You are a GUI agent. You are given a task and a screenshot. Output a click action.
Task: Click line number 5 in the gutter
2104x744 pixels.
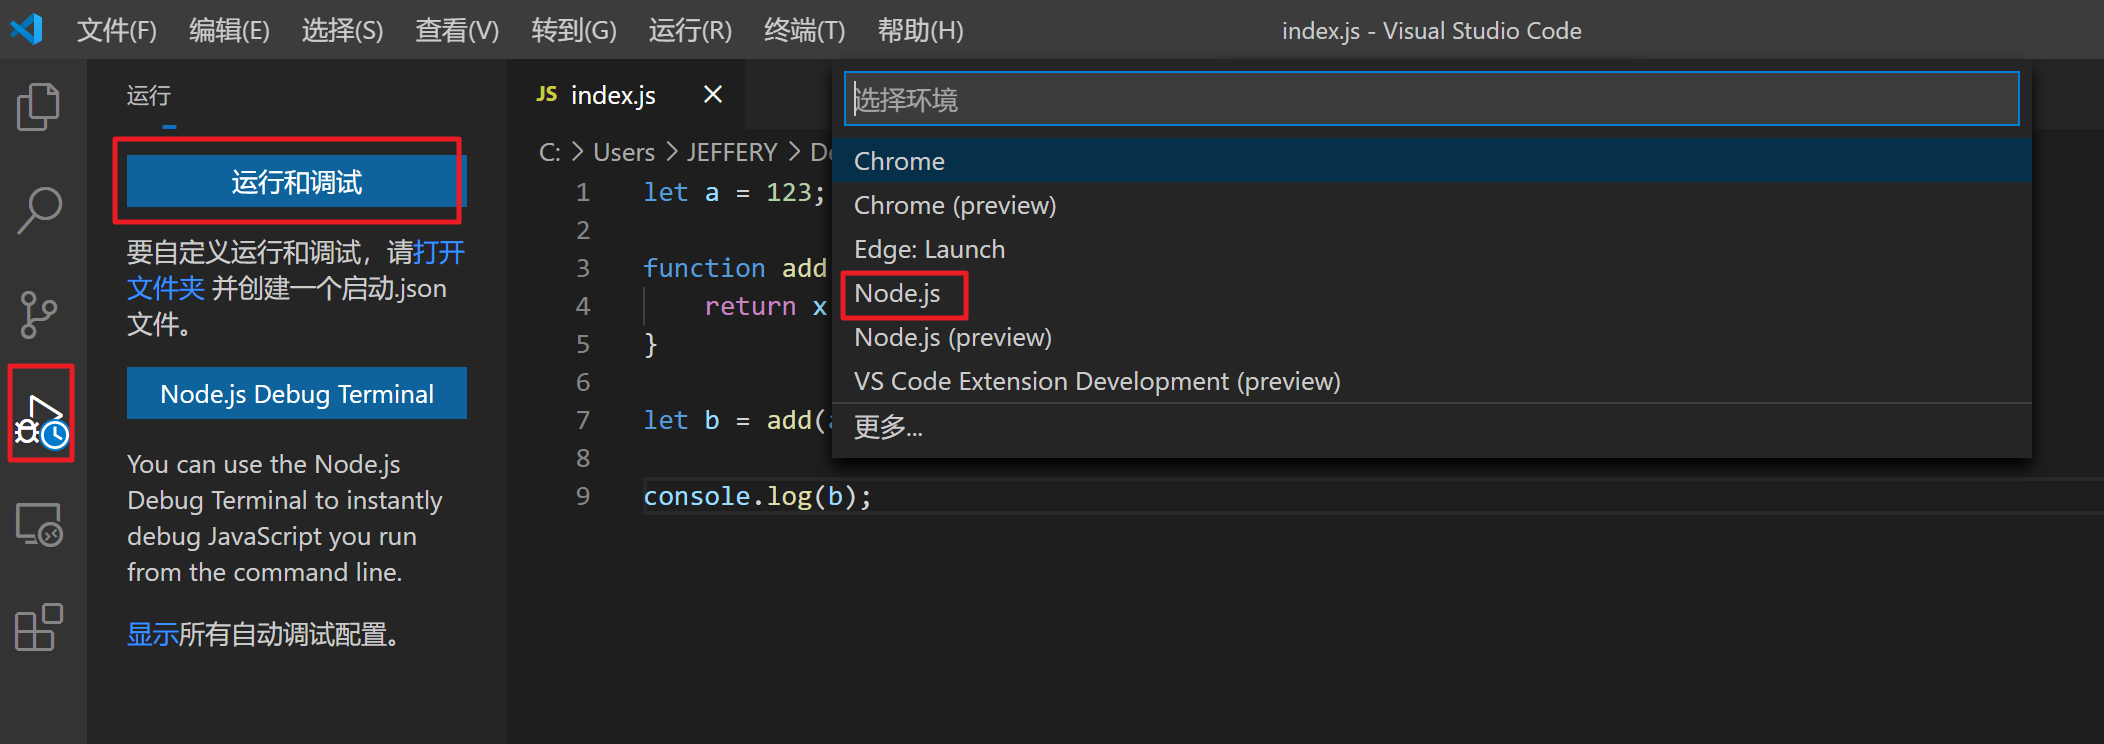(583, 344)
